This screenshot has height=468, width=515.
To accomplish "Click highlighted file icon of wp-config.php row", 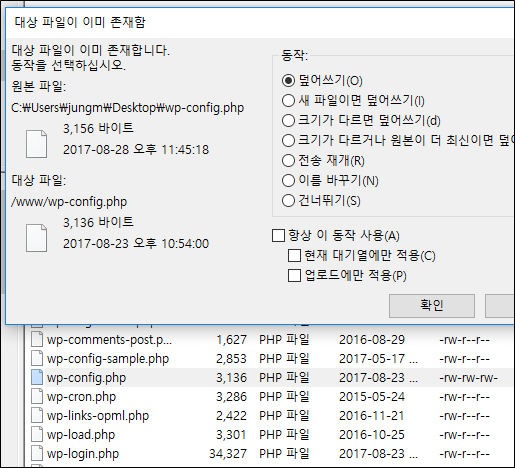I will coord(37,378).
